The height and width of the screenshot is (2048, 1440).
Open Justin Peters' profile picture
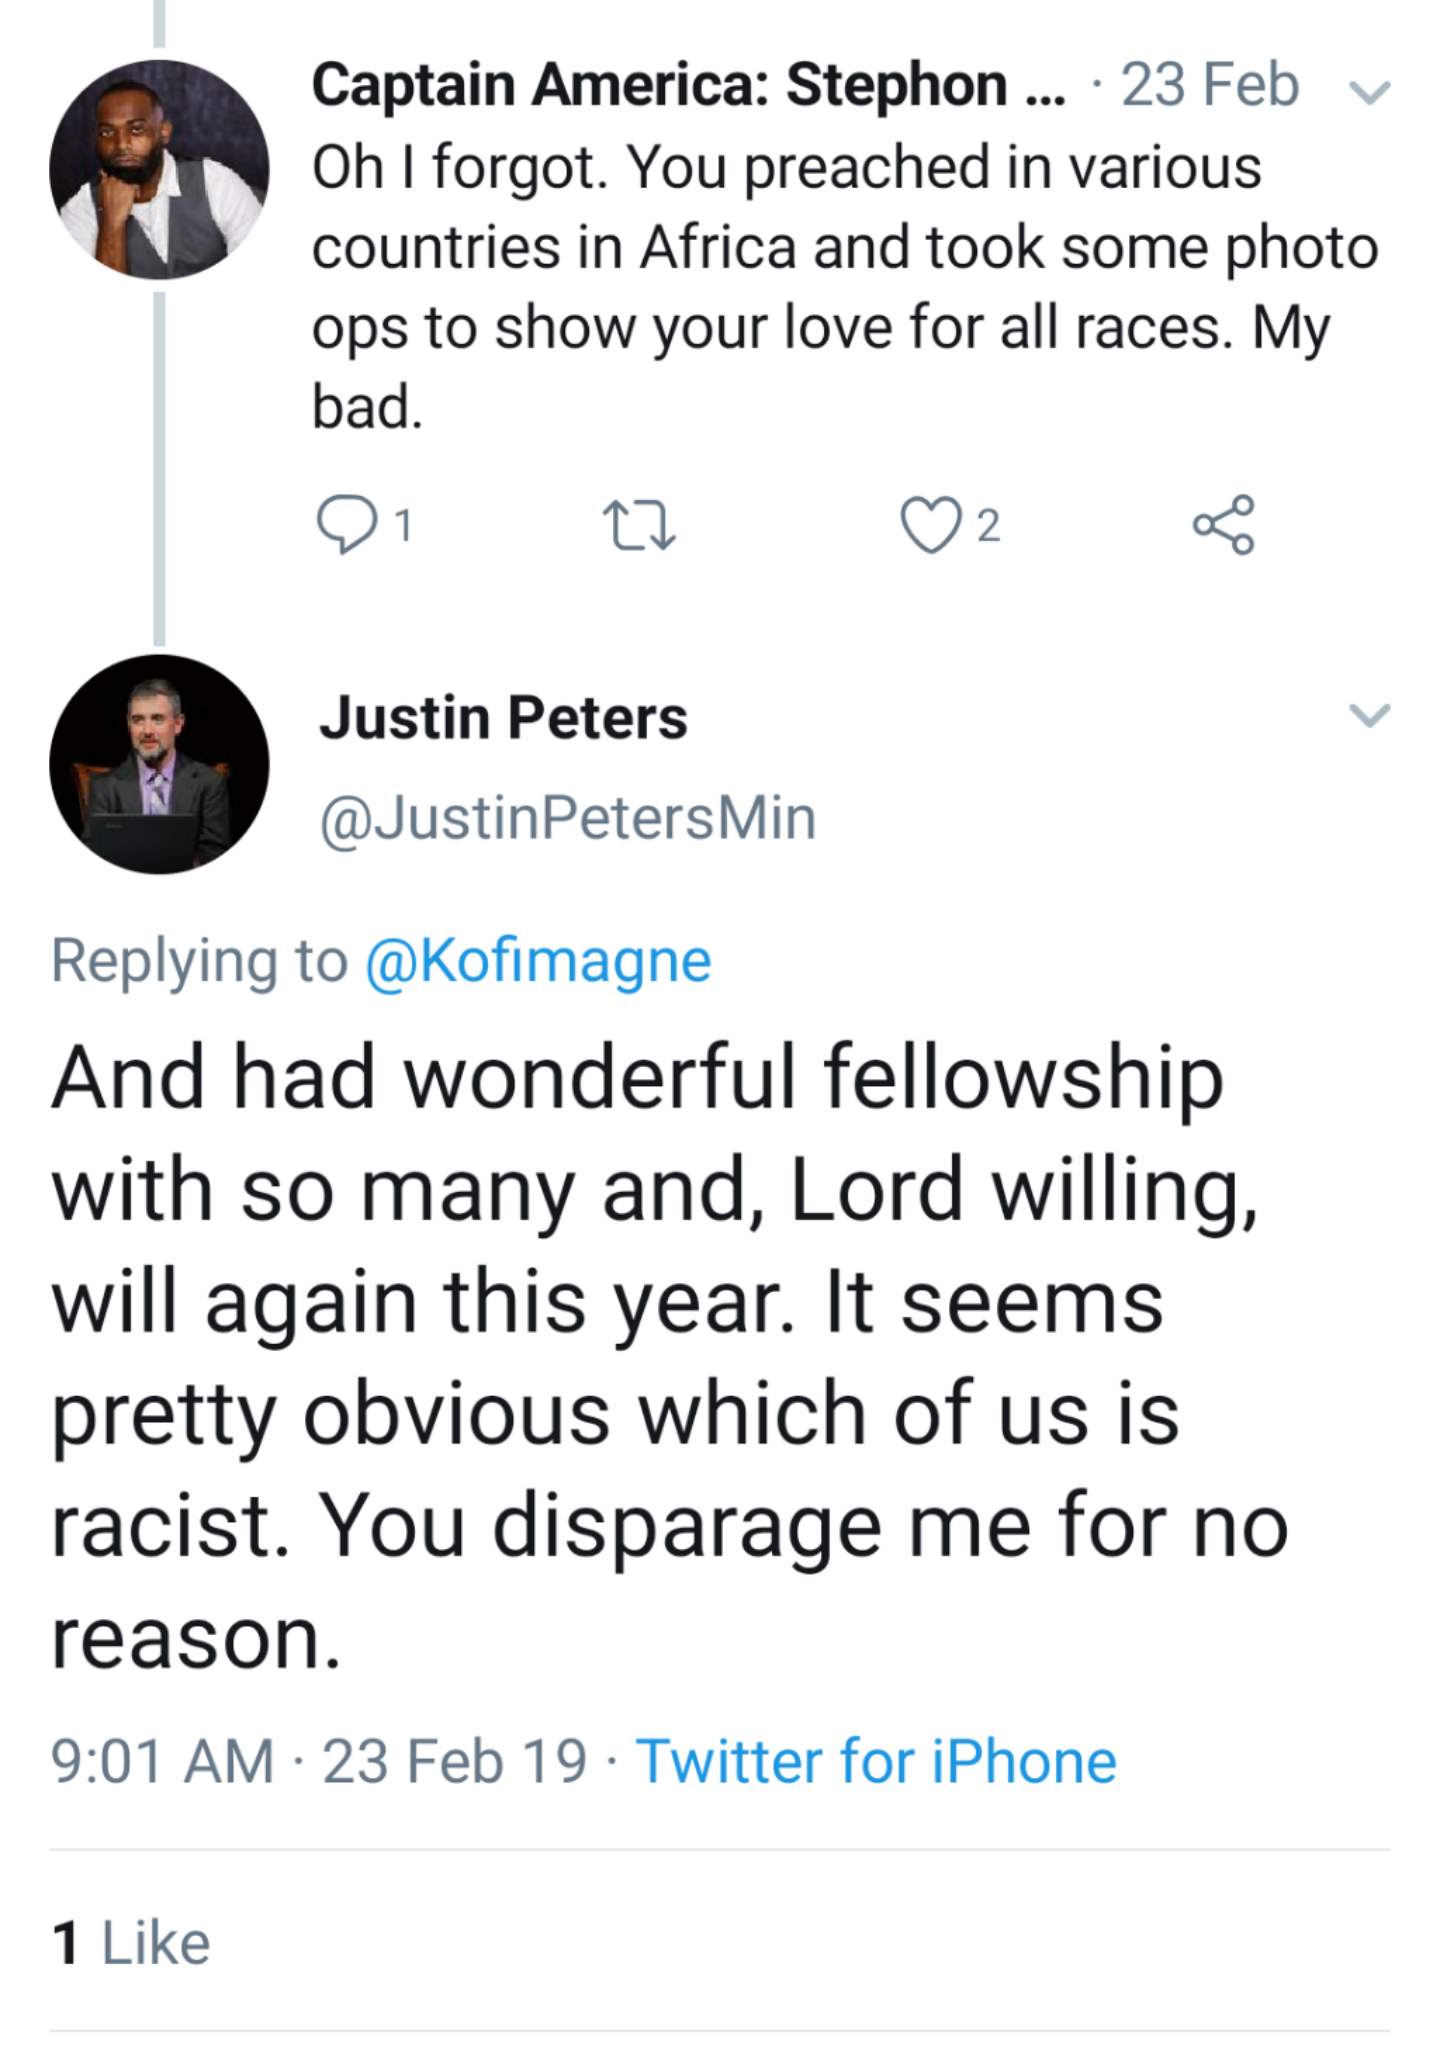[x=159, y=764]
